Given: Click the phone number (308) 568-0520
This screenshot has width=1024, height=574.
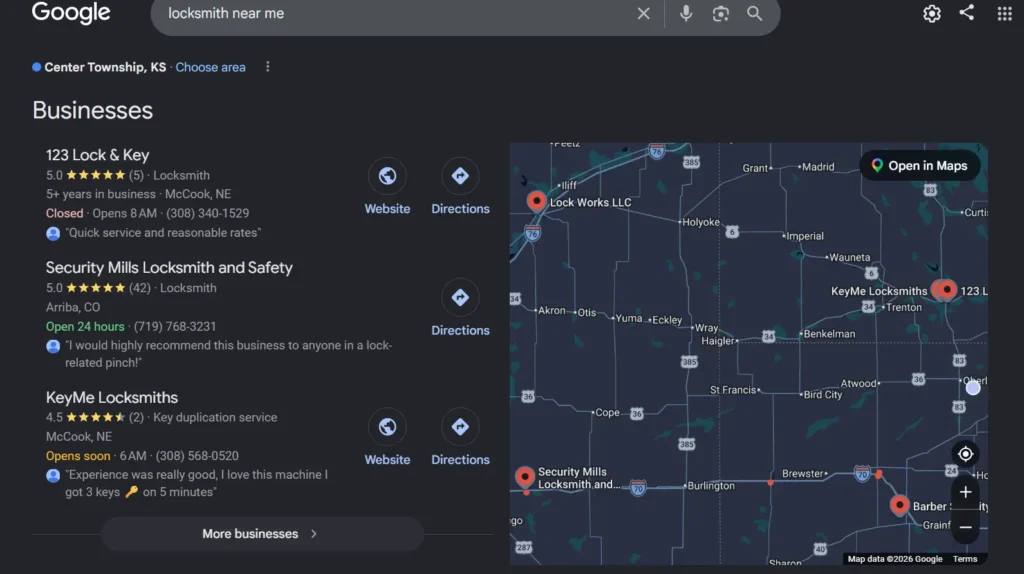Looking at the screenshot, I should coord(197,456).
